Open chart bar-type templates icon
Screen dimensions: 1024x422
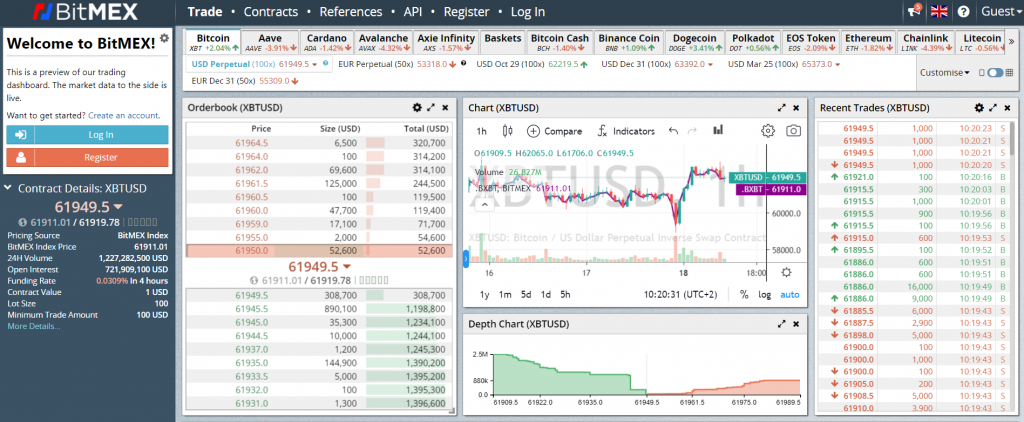click(x=718, y=130)
